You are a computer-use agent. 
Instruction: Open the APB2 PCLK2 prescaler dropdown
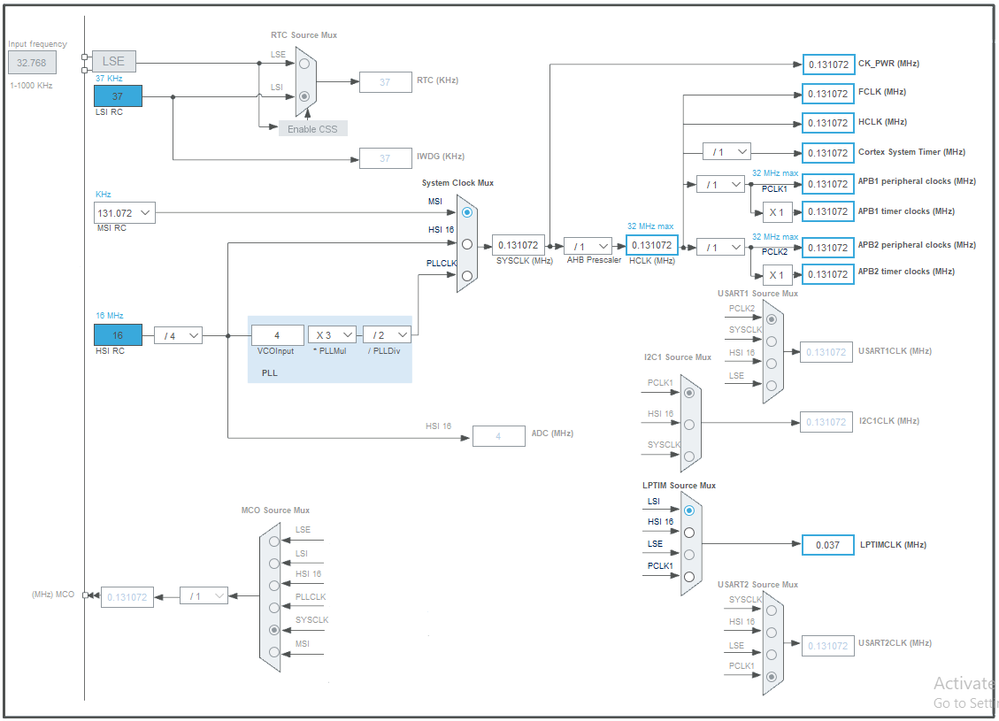721,247
